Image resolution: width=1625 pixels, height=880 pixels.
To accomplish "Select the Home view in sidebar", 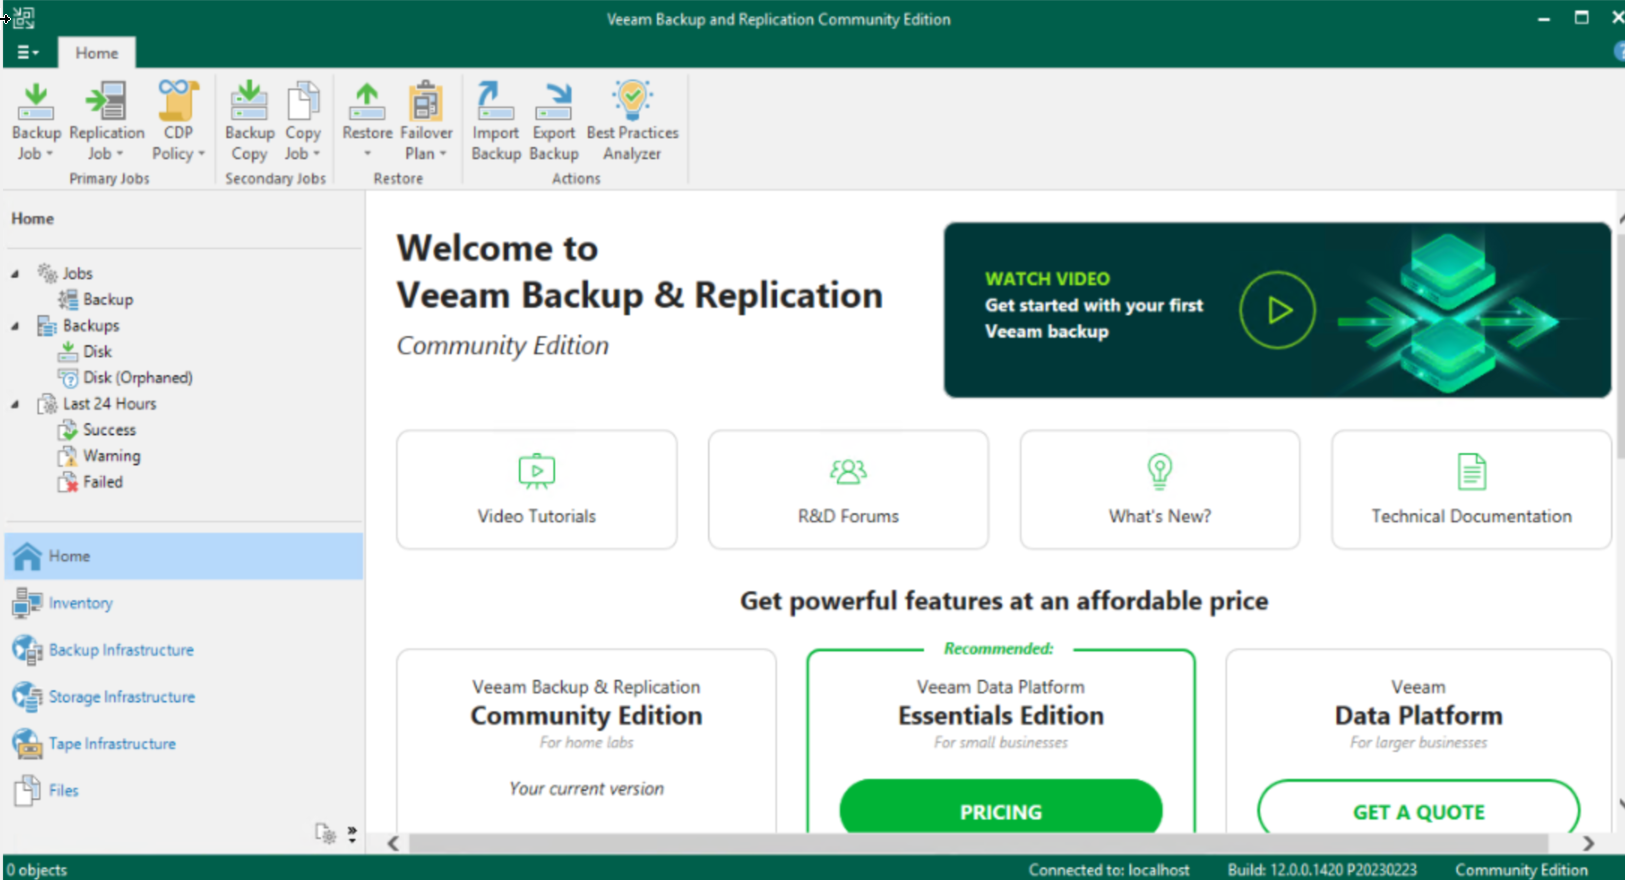I will [184, 556].
